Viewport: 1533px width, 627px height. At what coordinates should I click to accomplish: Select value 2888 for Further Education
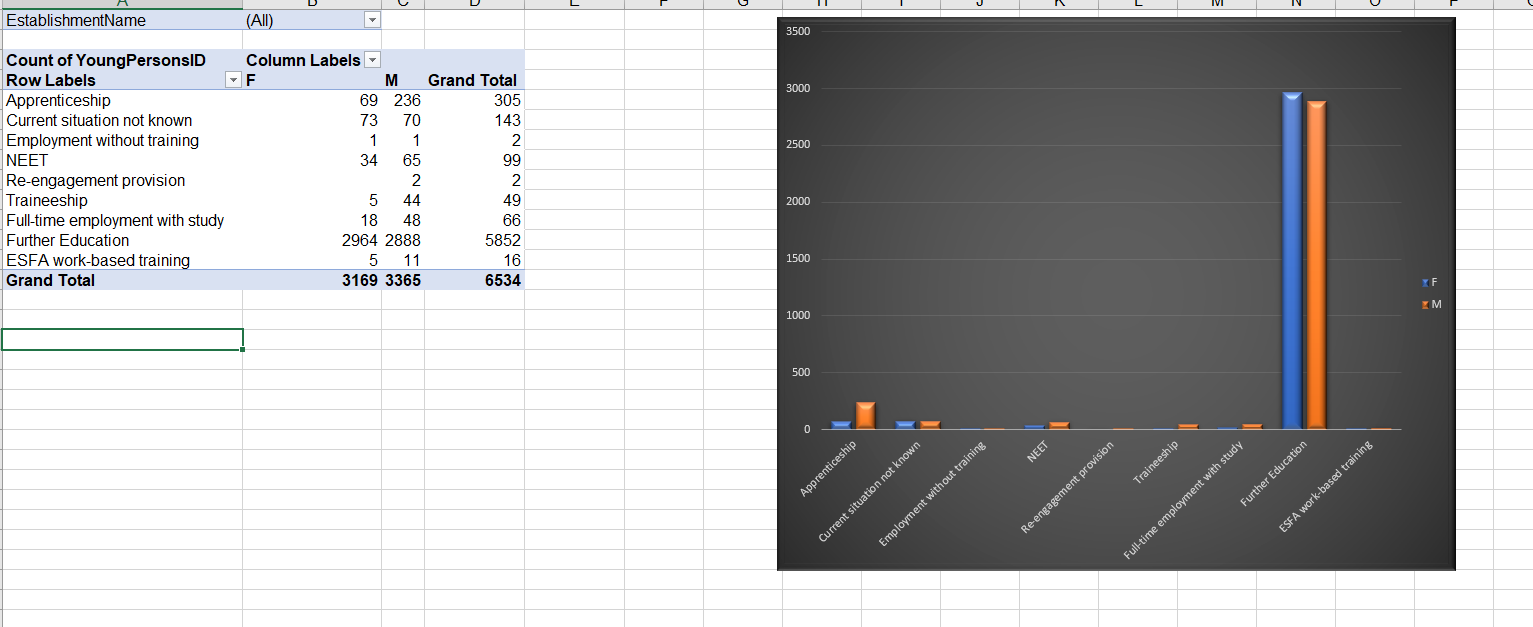403,240
